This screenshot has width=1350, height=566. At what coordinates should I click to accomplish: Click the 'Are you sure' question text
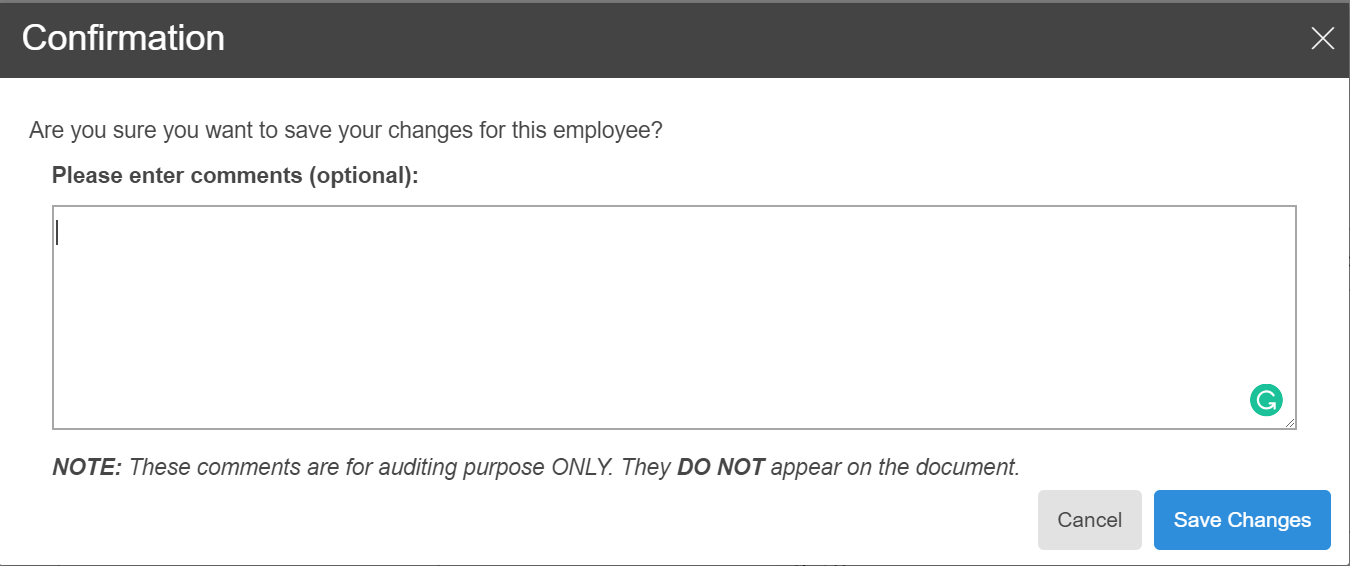345,130
